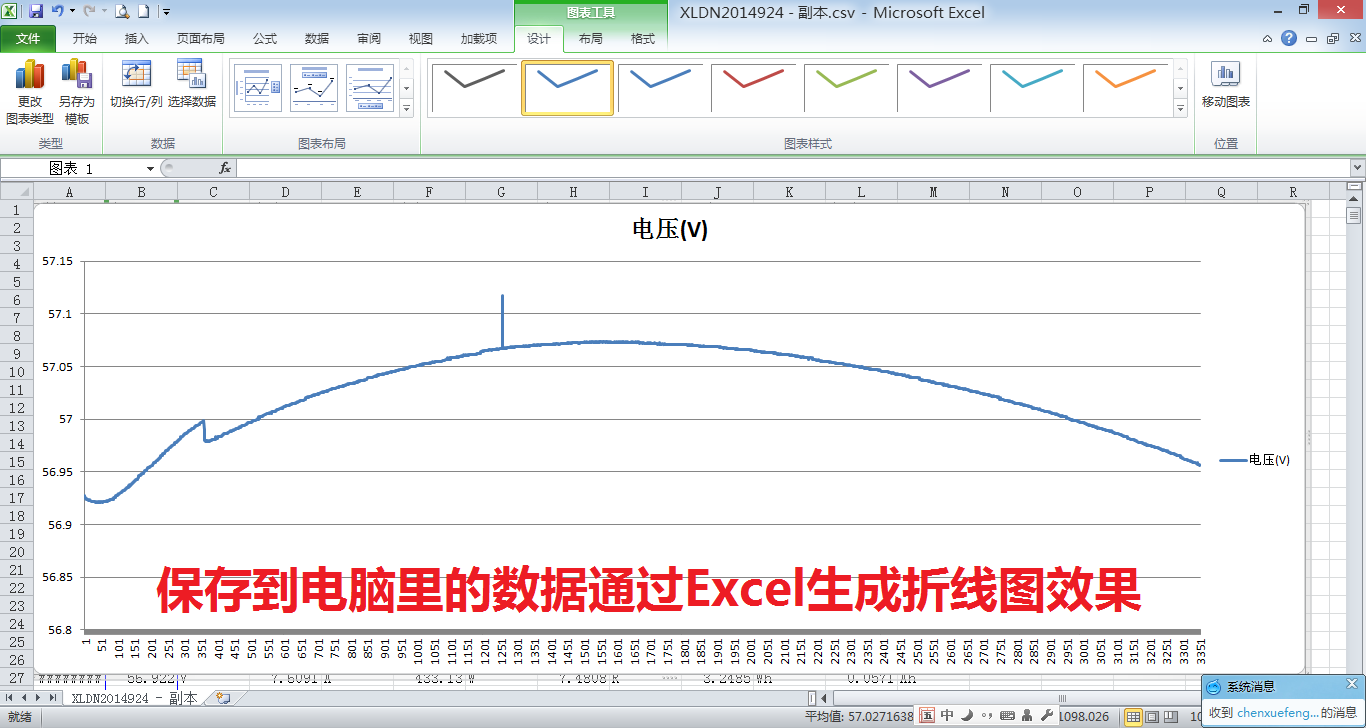Switch to the 加载项 ribbon tab

(x=479, y=39)
